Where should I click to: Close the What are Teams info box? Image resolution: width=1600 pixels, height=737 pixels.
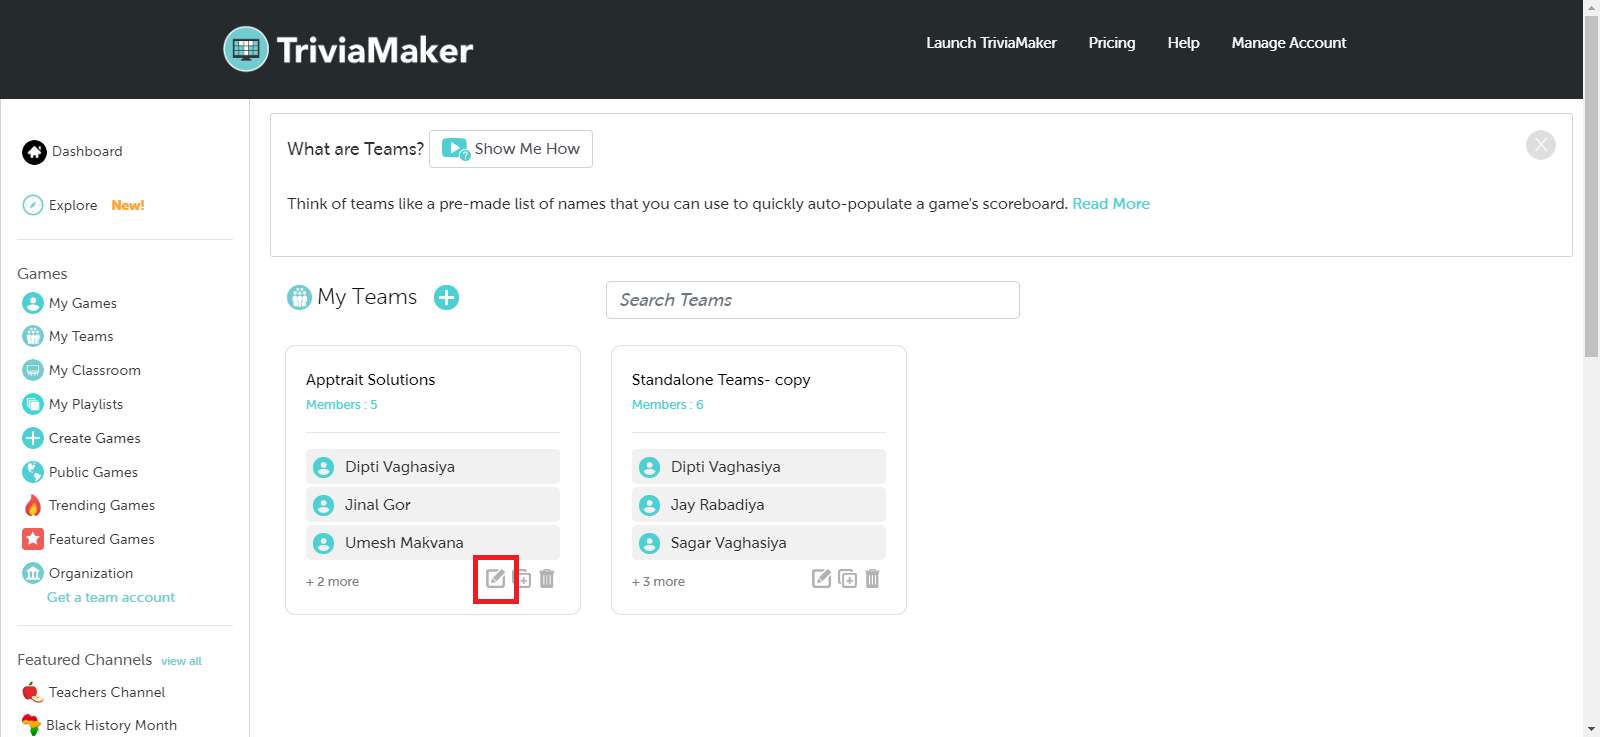(1540, 145)
